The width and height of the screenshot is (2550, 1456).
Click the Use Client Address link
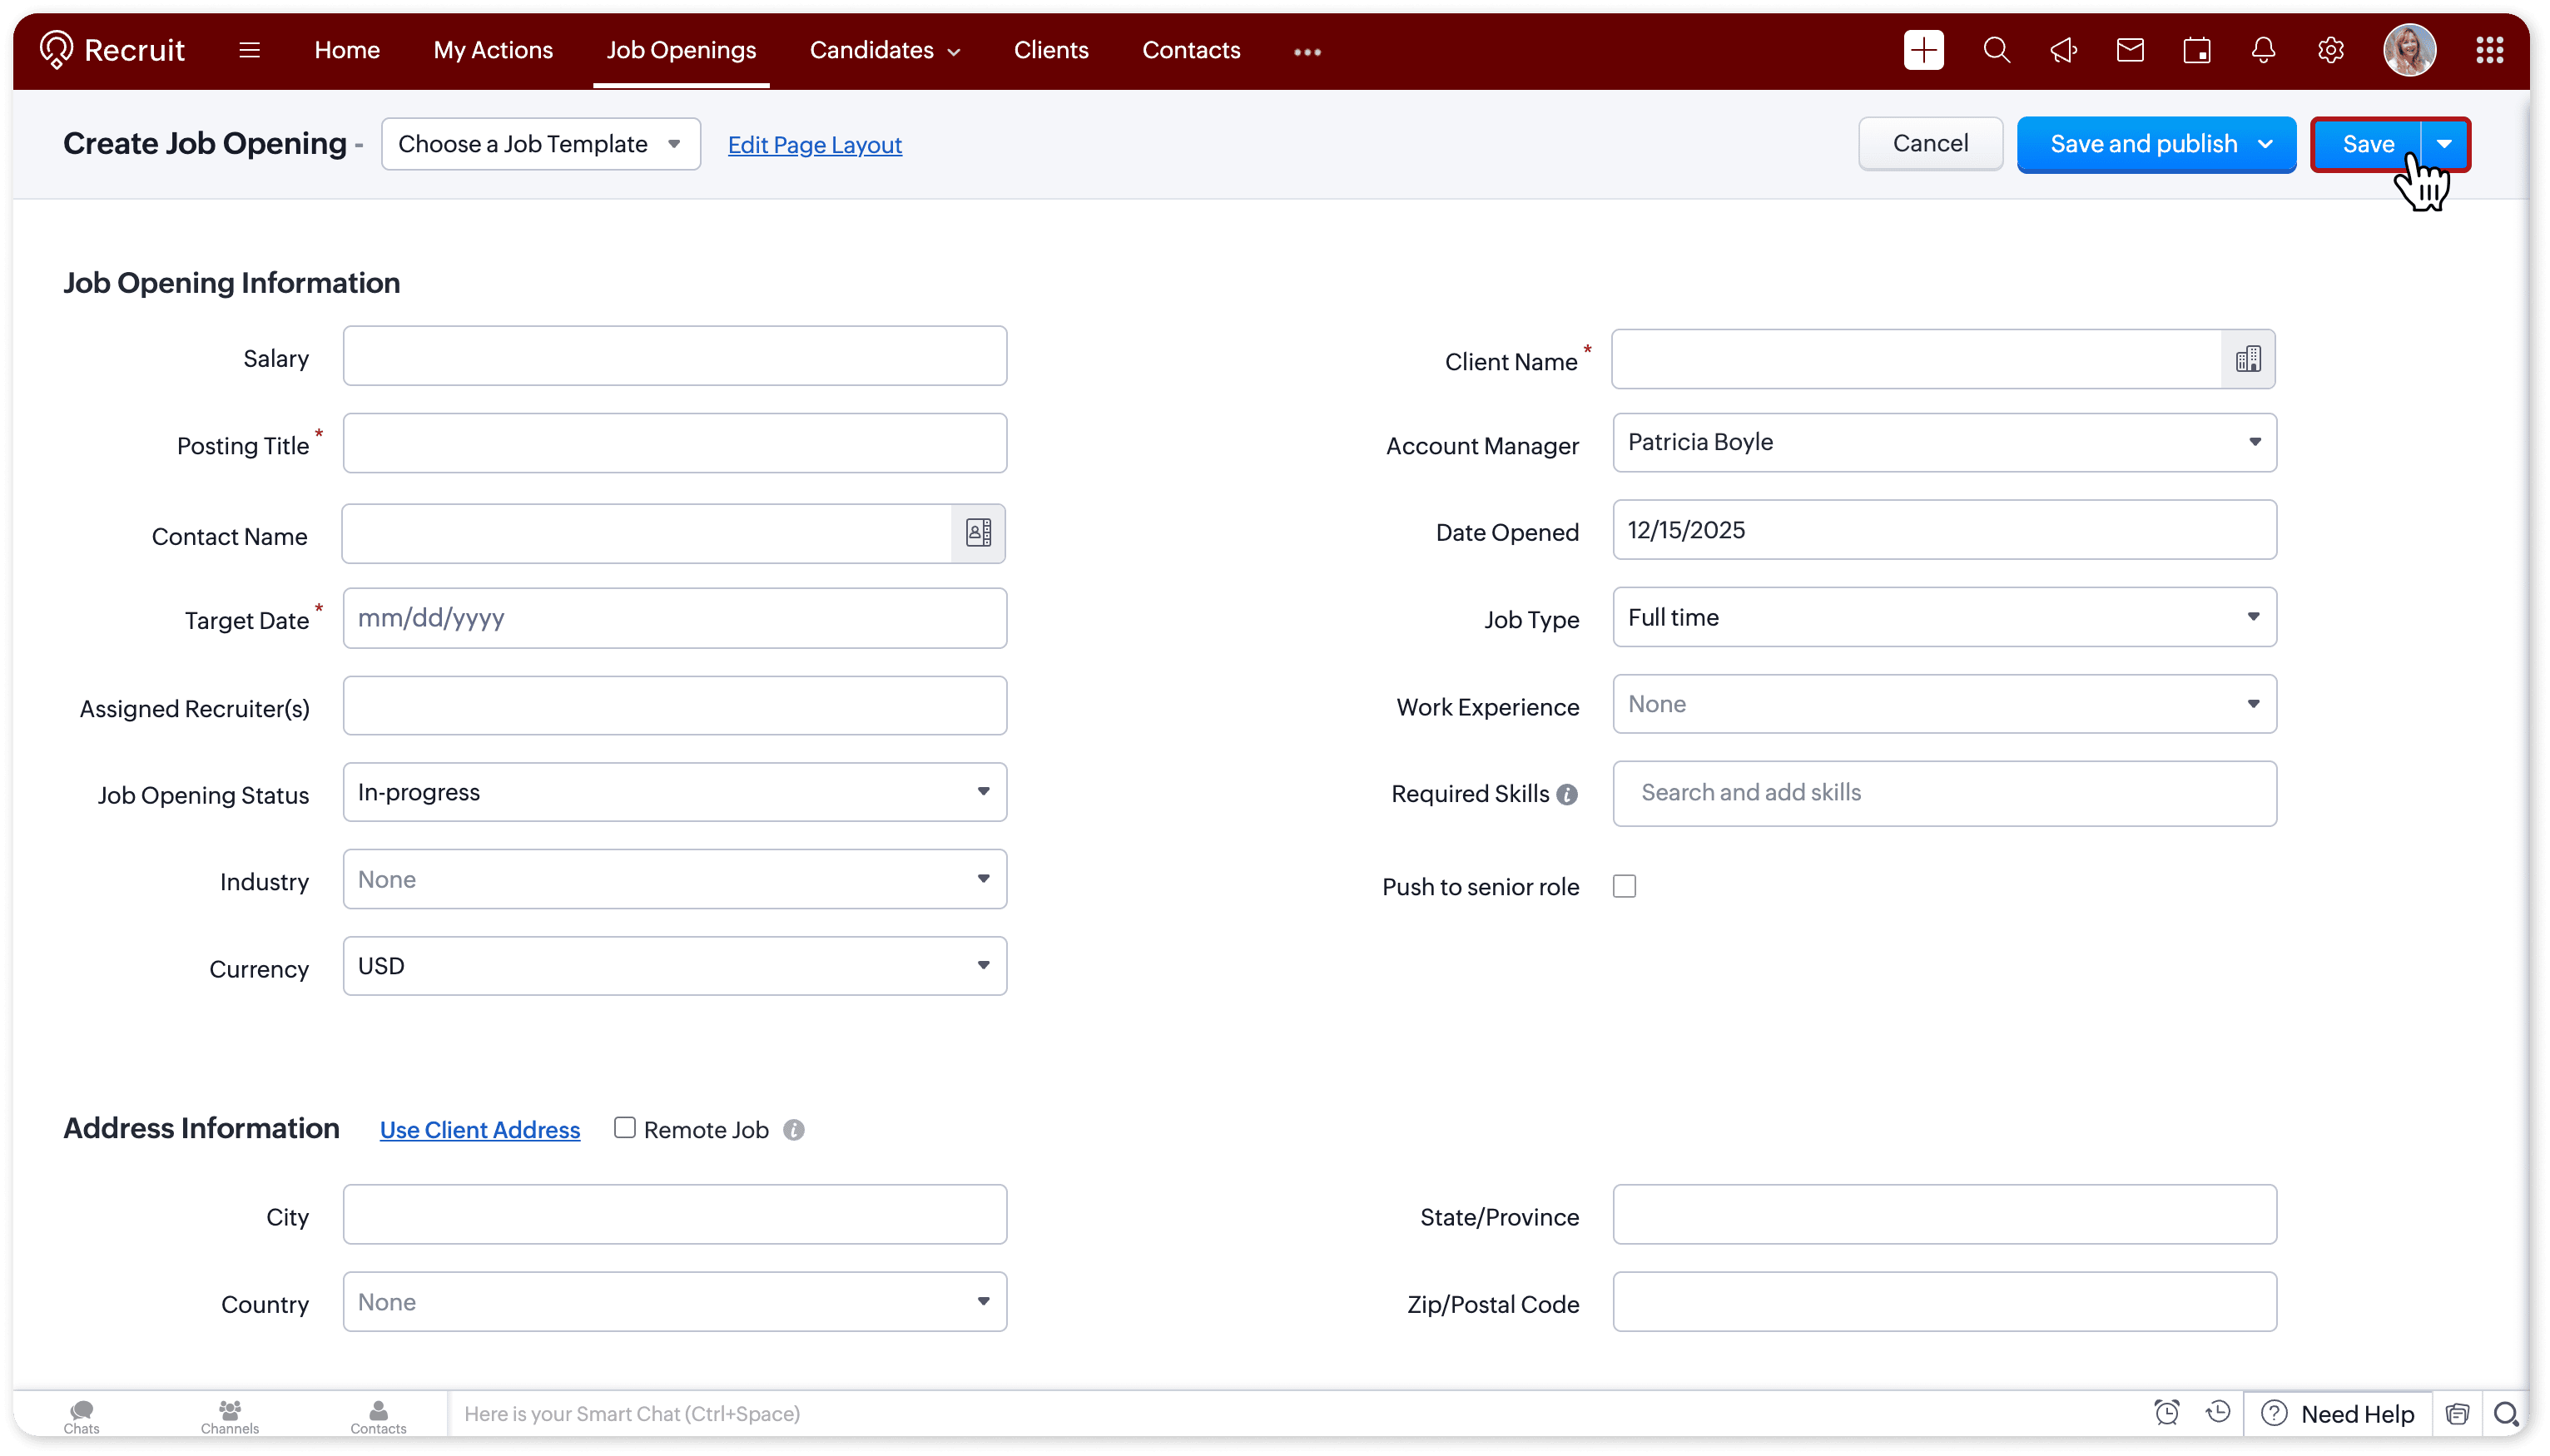pyautogui.click(x=480, y=1130)
